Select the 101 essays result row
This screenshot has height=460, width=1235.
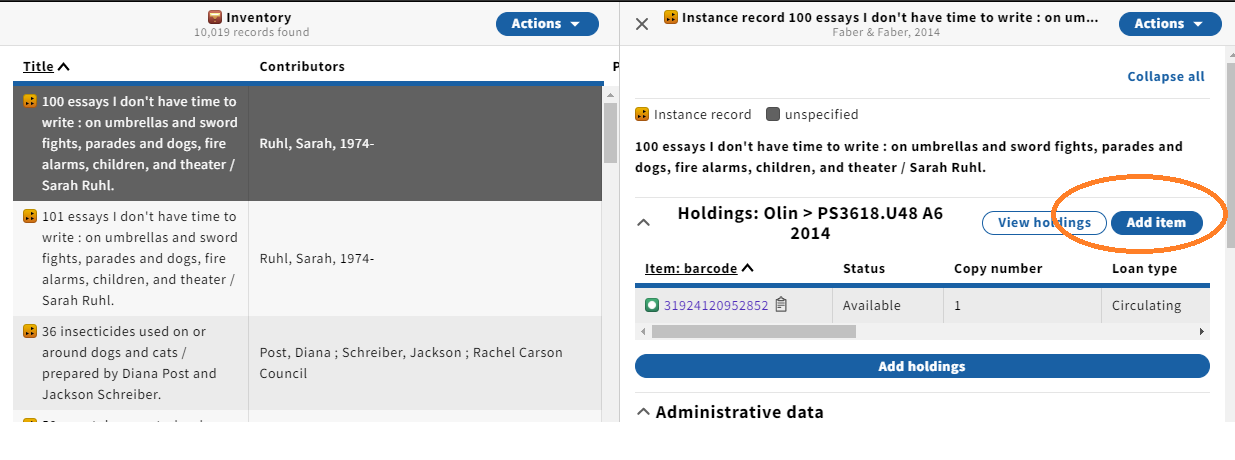tap(308, 259)
